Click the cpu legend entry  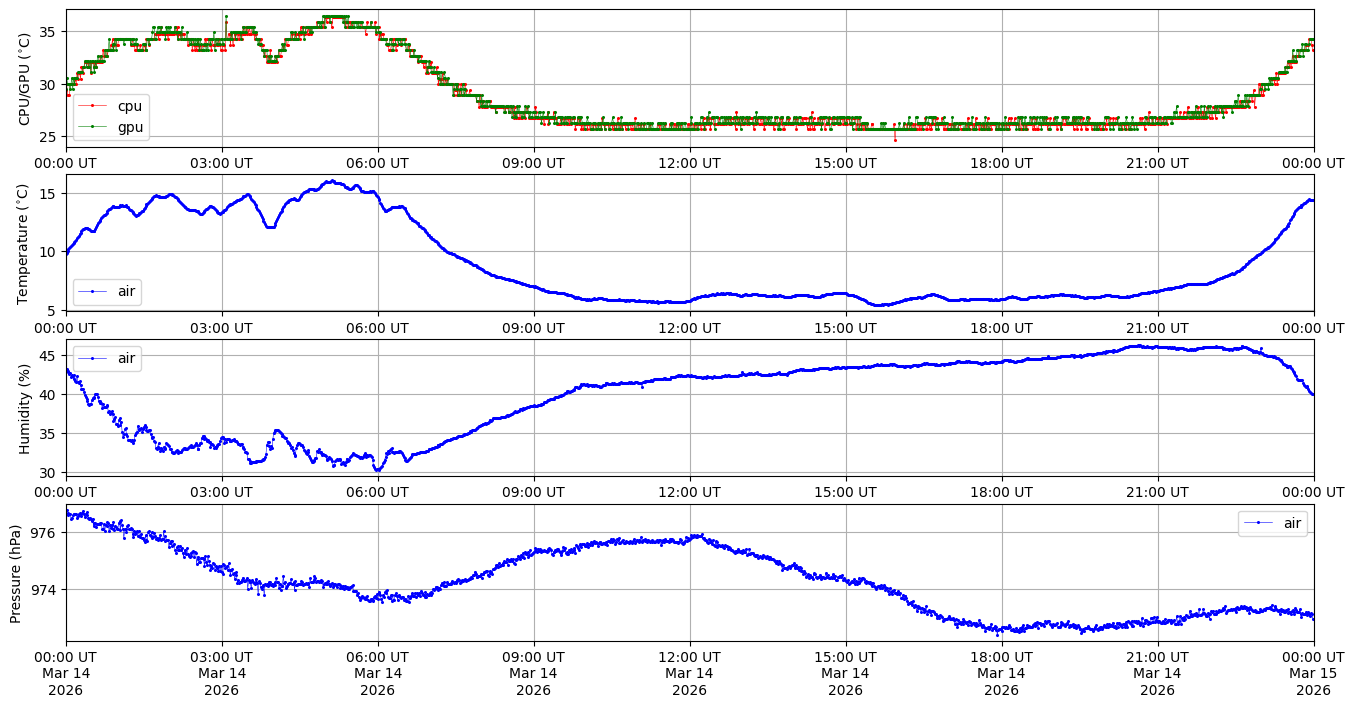tap(129, 105)
